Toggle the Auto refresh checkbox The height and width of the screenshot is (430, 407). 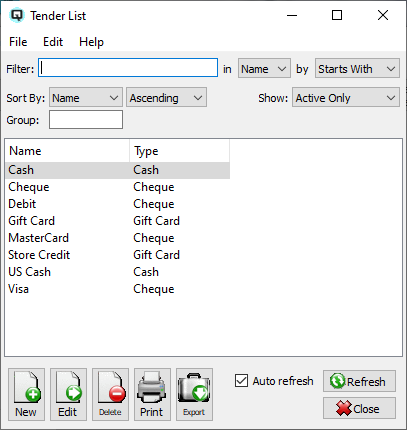pos(241,381)
